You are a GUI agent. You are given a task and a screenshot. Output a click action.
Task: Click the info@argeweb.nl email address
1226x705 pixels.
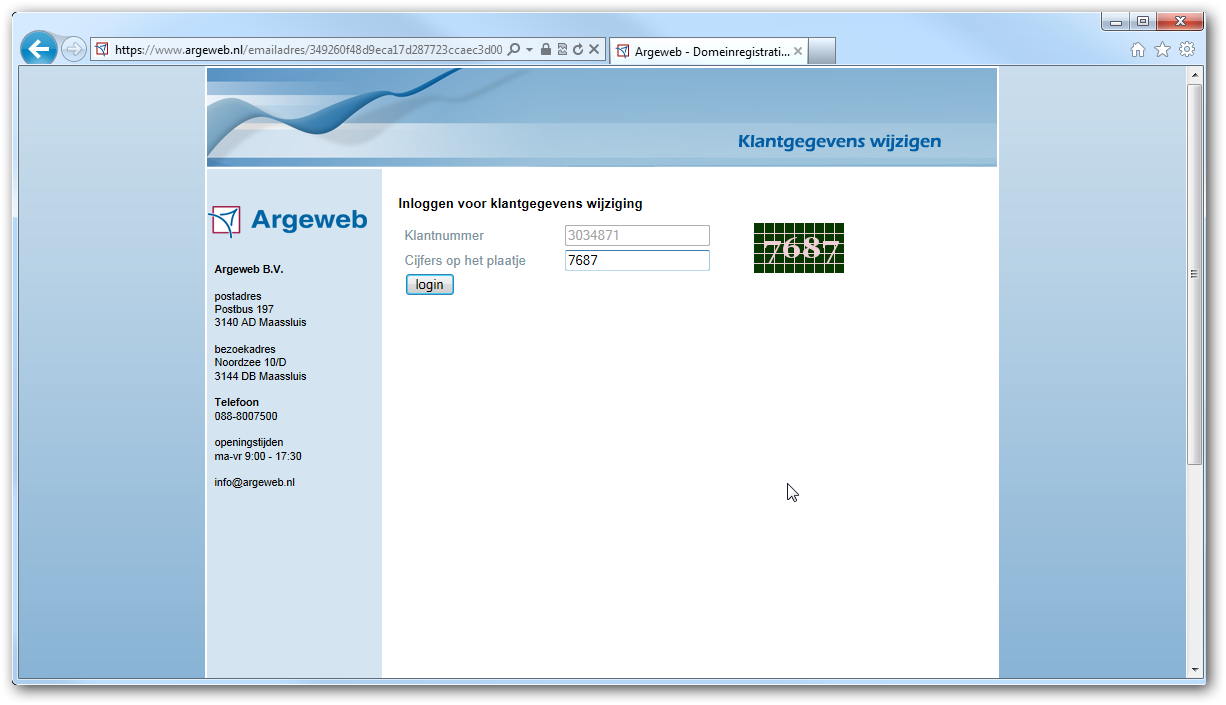(x=255, y=483)
